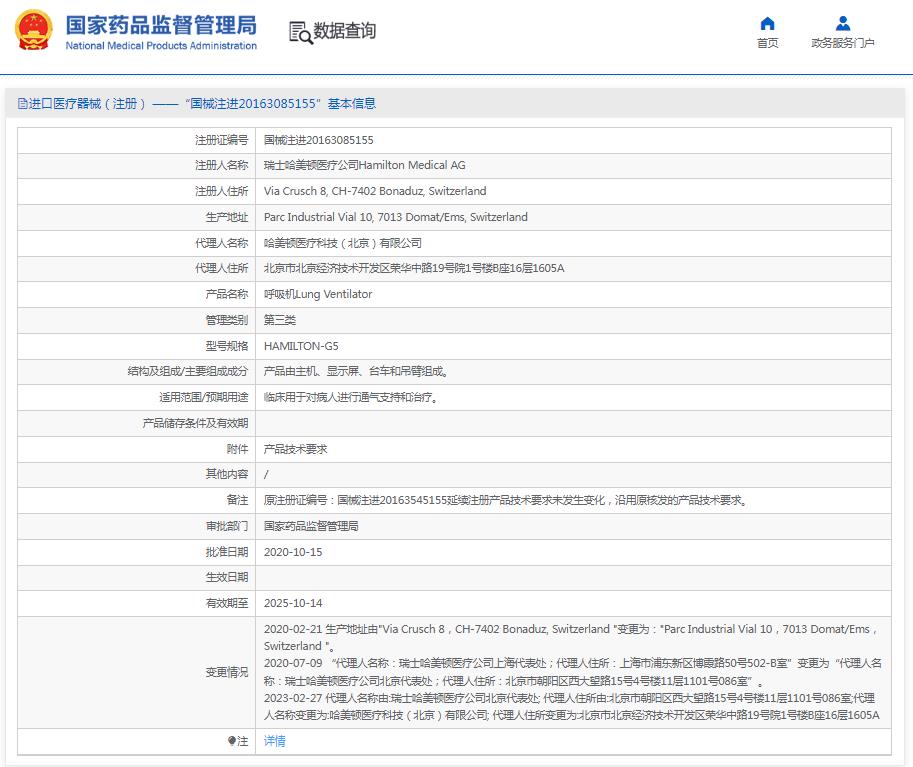Click the 首页 house icon

click(x=767, y=23)
